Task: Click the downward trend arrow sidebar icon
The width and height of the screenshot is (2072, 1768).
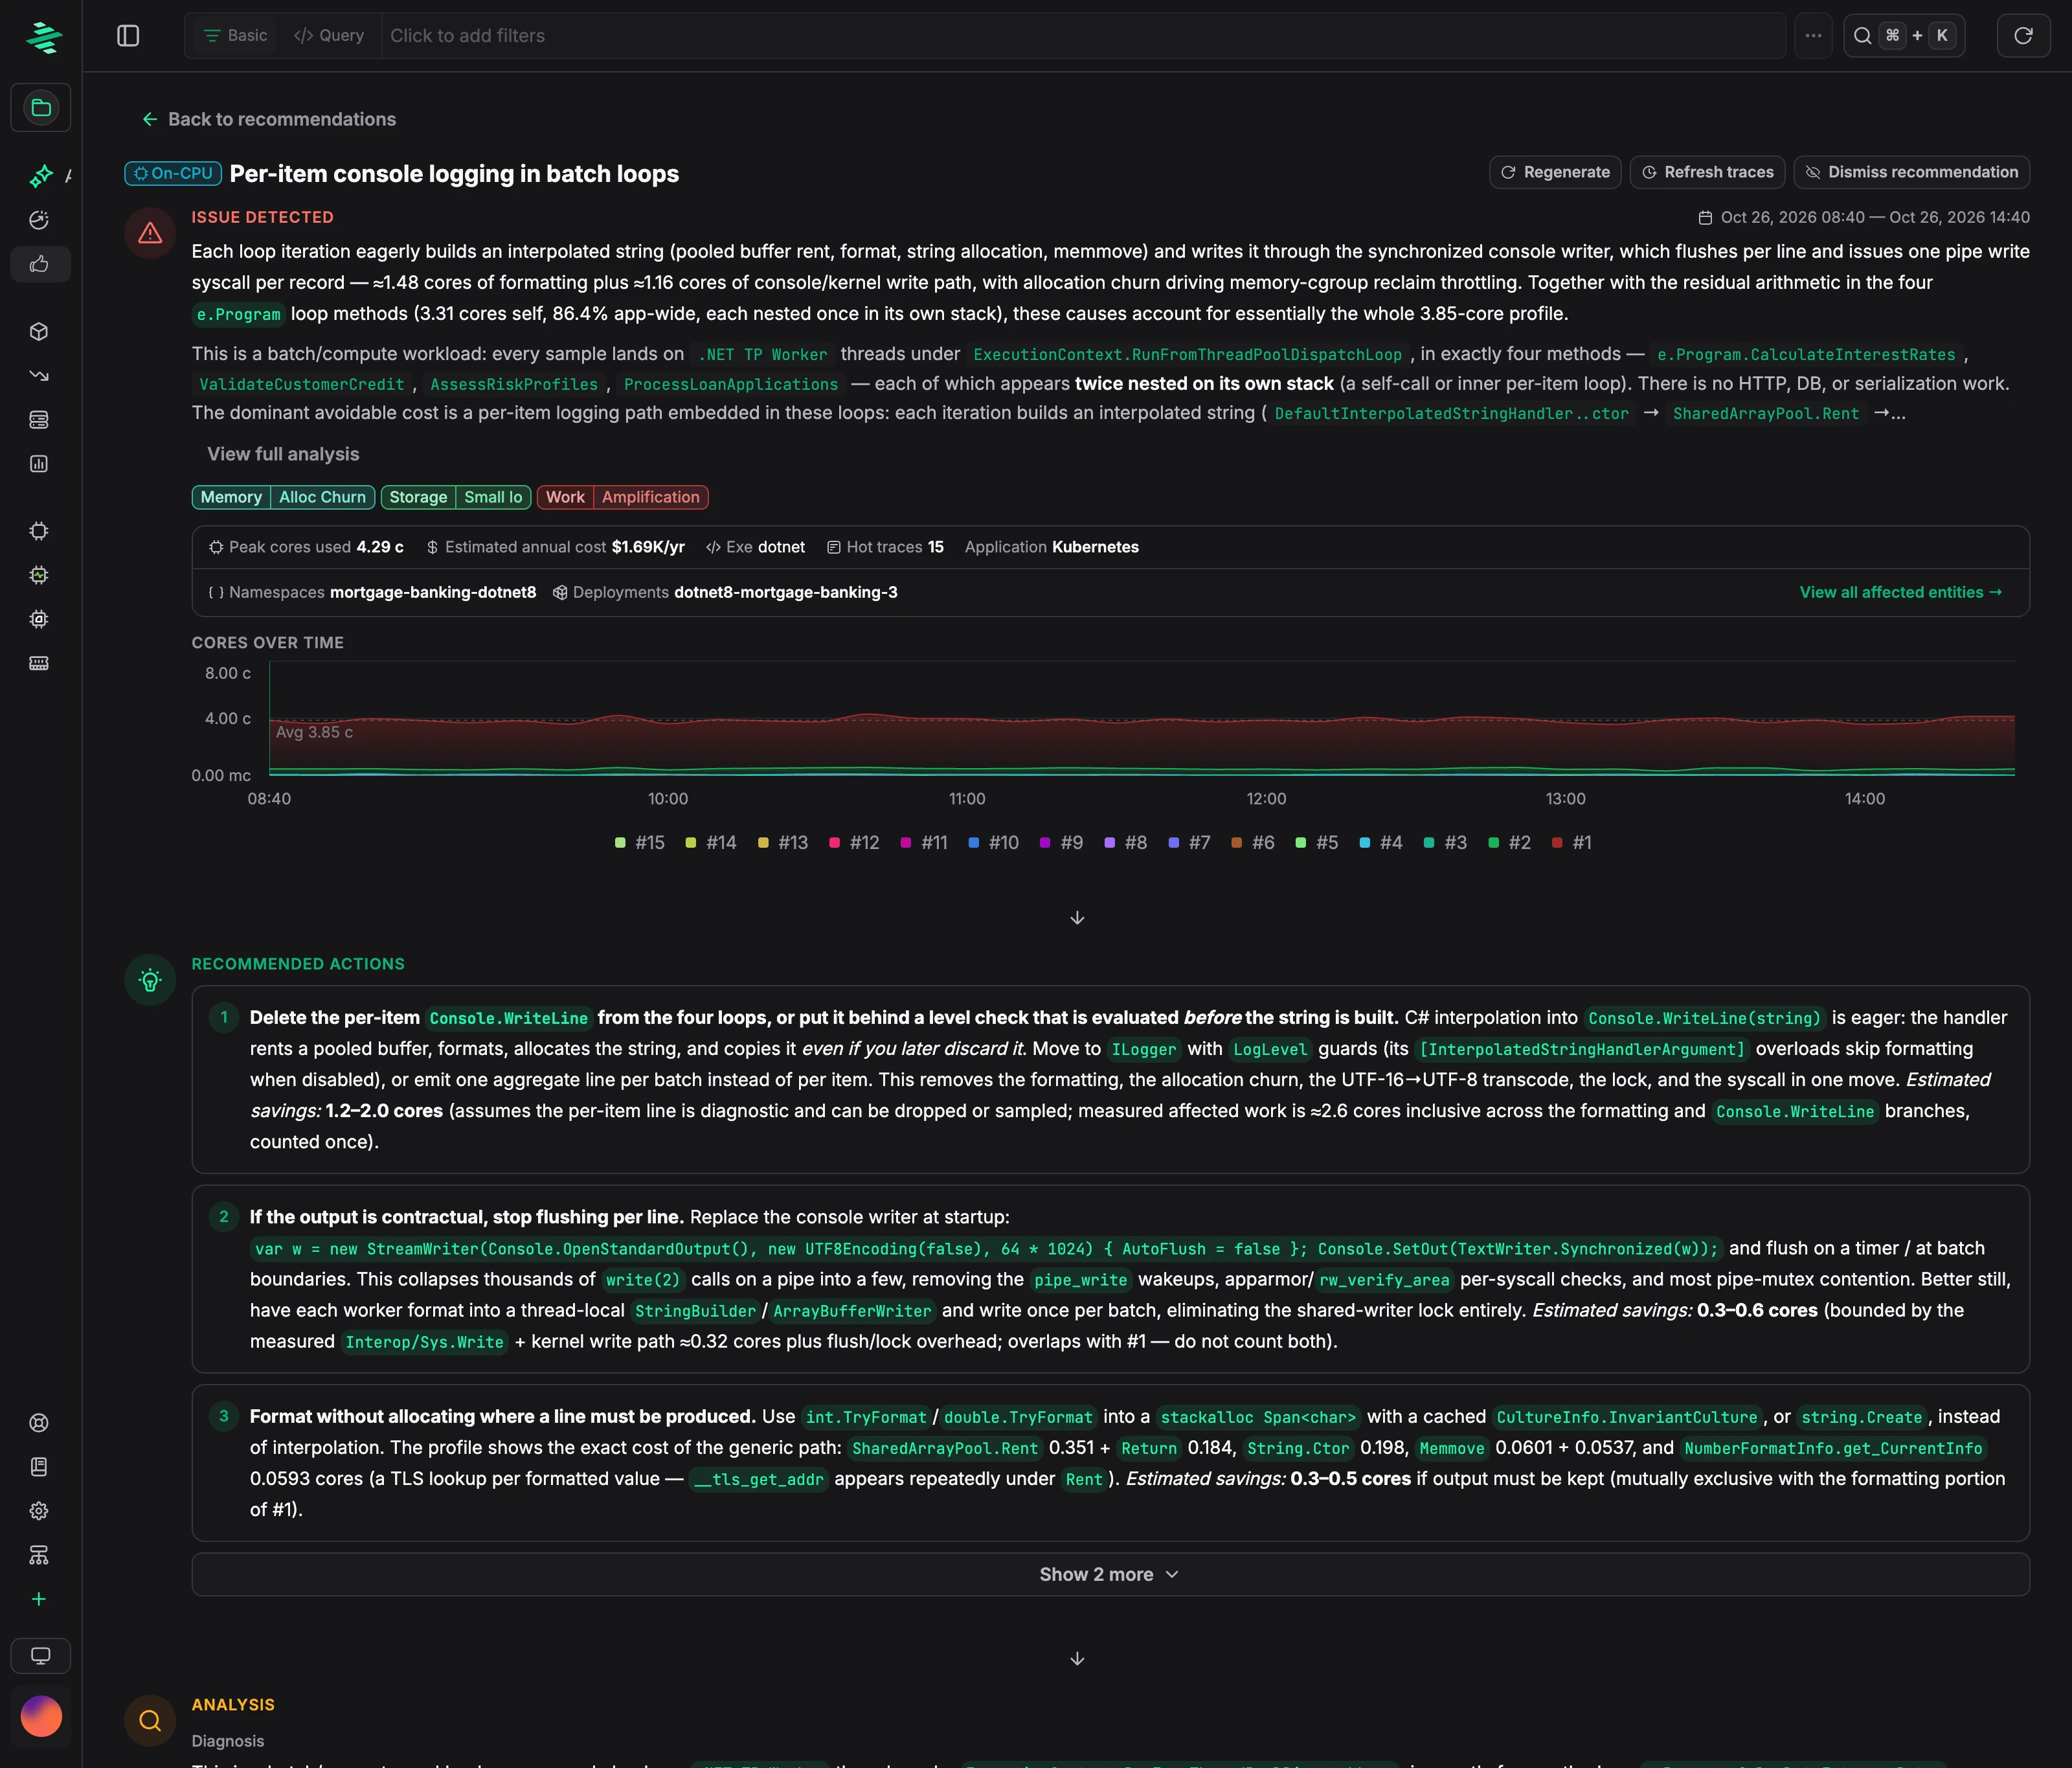Action: coord(39,375)
